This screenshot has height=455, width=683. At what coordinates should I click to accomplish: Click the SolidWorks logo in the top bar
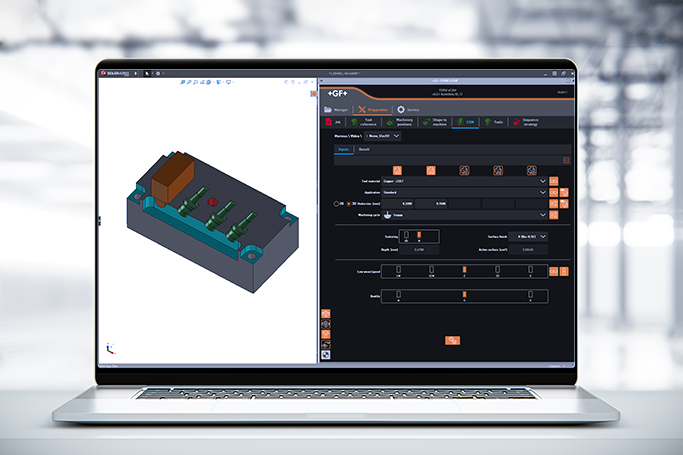coord(114,73)
